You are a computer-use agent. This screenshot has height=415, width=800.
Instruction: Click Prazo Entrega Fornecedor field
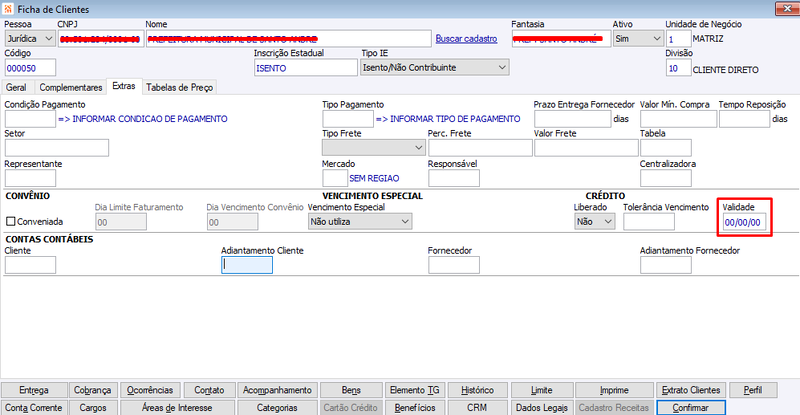(572, 119)
